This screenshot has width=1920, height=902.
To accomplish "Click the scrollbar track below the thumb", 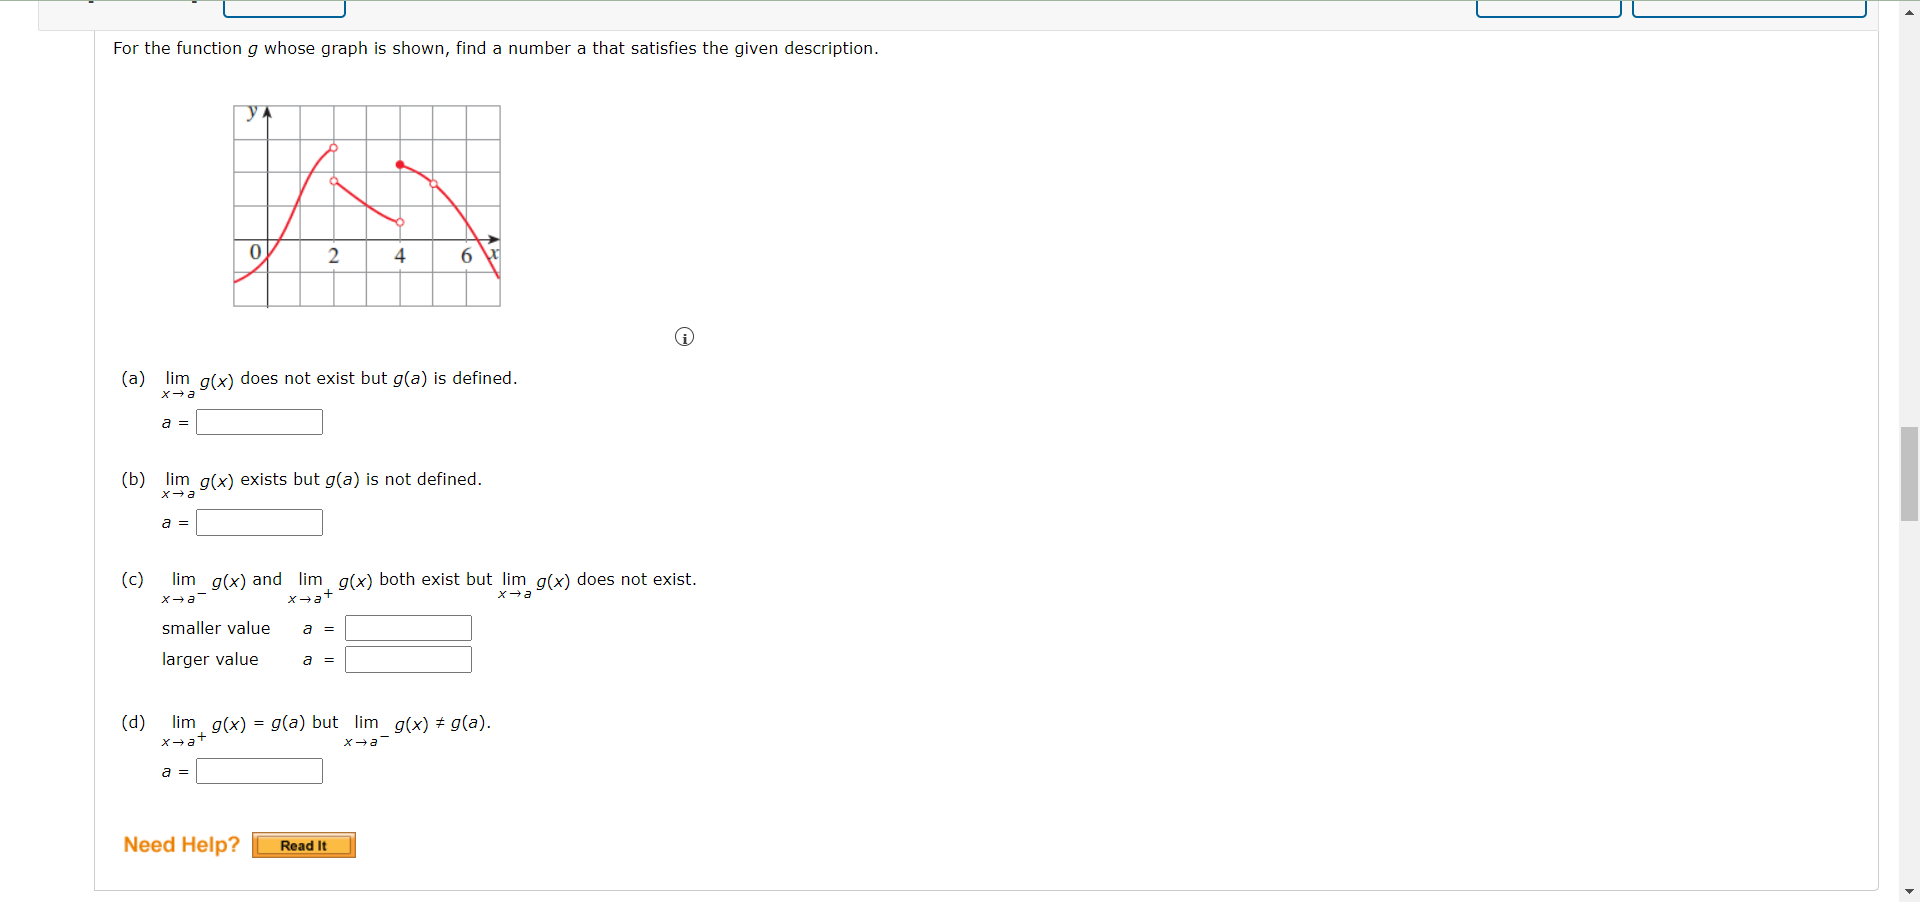I will [x=1909, y=700].
